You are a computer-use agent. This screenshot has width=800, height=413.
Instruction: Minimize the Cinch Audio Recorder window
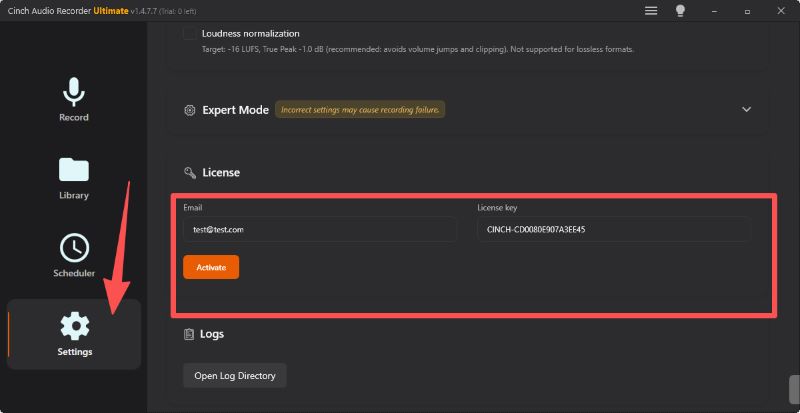[x=715, y=10]
